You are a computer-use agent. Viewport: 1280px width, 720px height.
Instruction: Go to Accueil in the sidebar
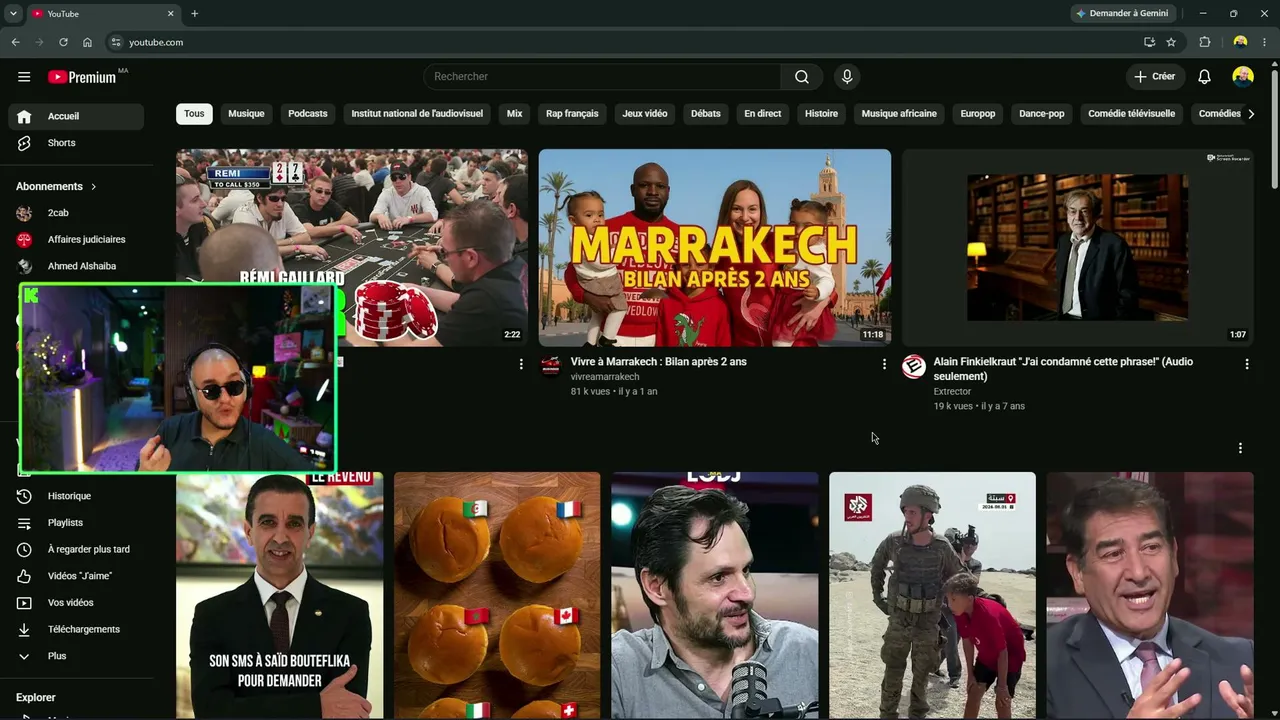pyautogui.click(x=76, y=116)
